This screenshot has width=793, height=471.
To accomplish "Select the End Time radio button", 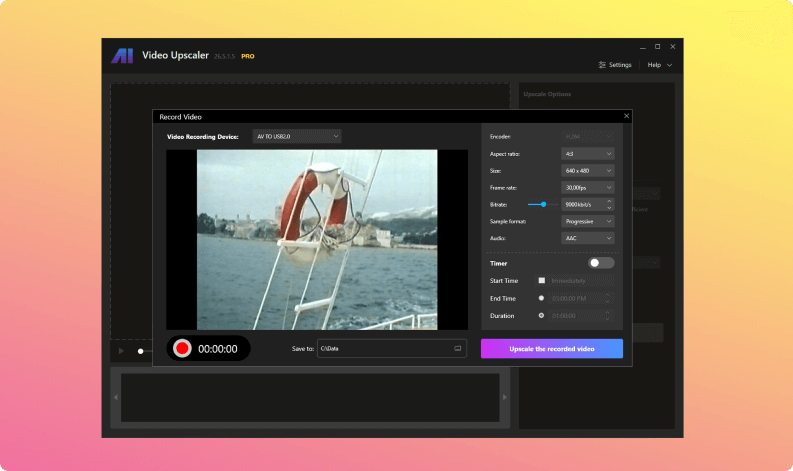I will 542,298.
